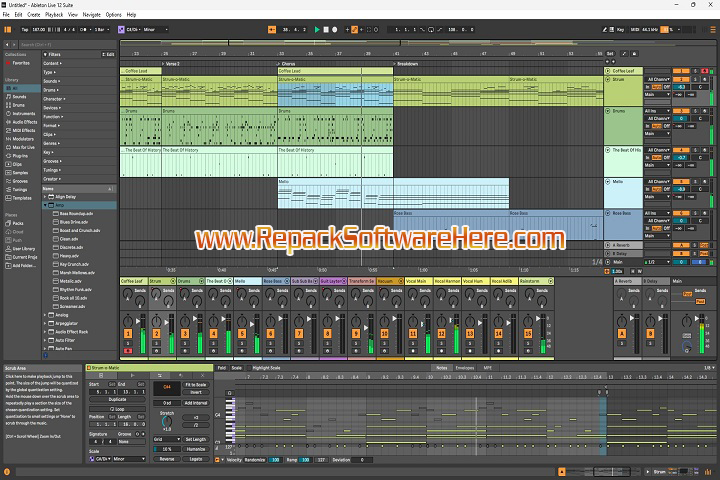Image resolution: width=720 pixels, height=480 pixels.
Task: Open the MIDI Effects category in the browser
Action: point(23,130)
